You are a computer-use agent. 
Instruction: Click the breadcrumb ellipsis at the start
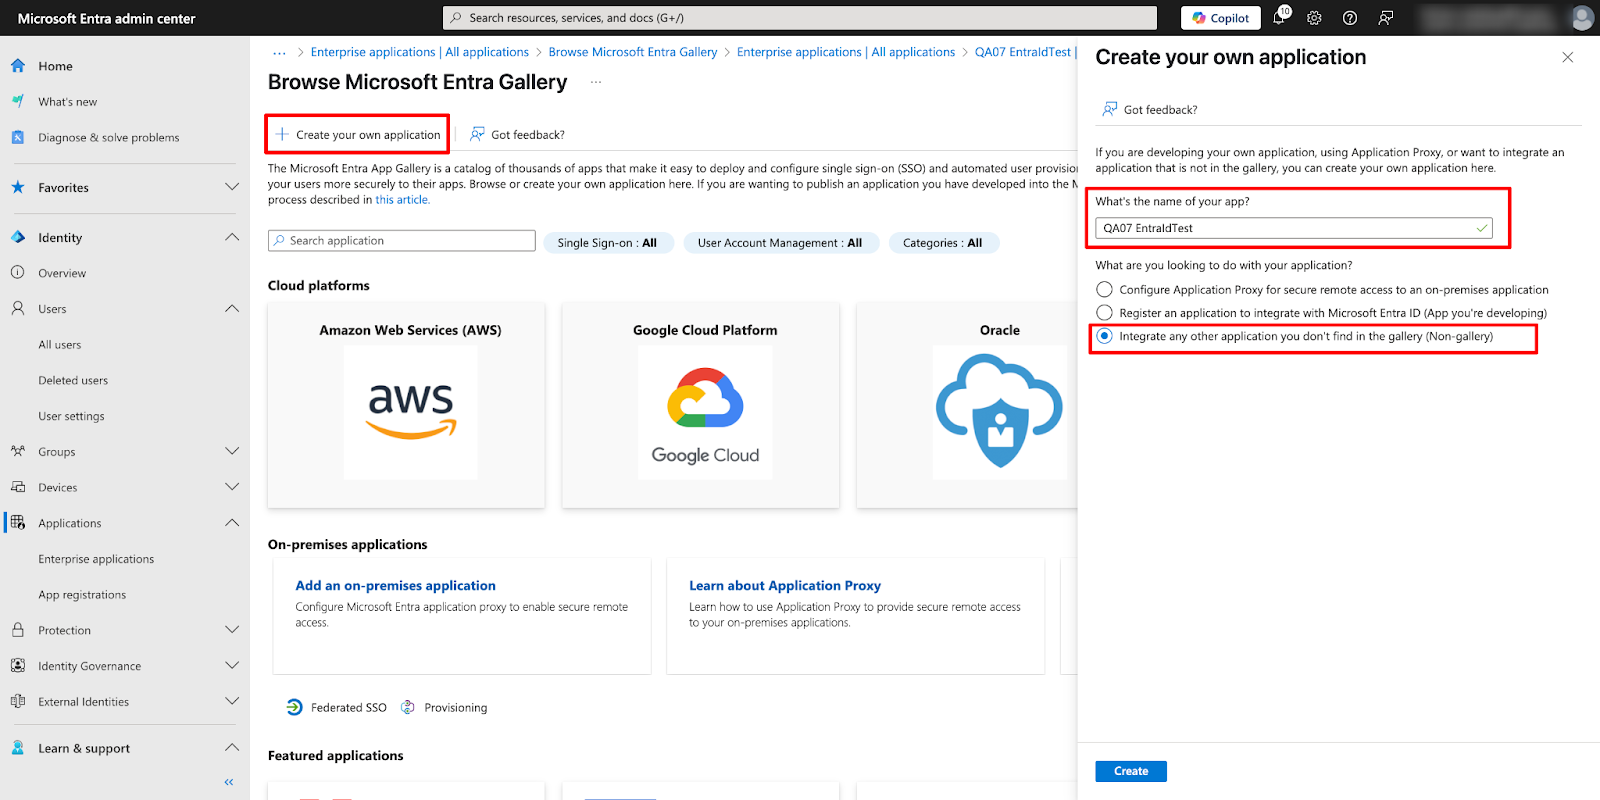coord(279,52)
